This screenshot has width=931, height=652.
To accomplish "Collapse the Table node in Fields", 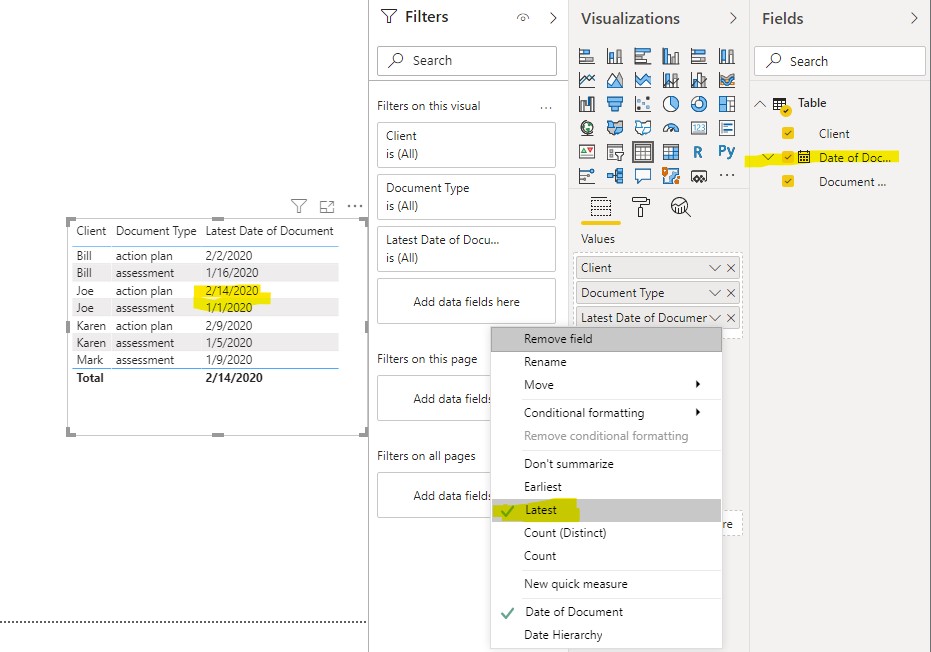I will (760, 103).
